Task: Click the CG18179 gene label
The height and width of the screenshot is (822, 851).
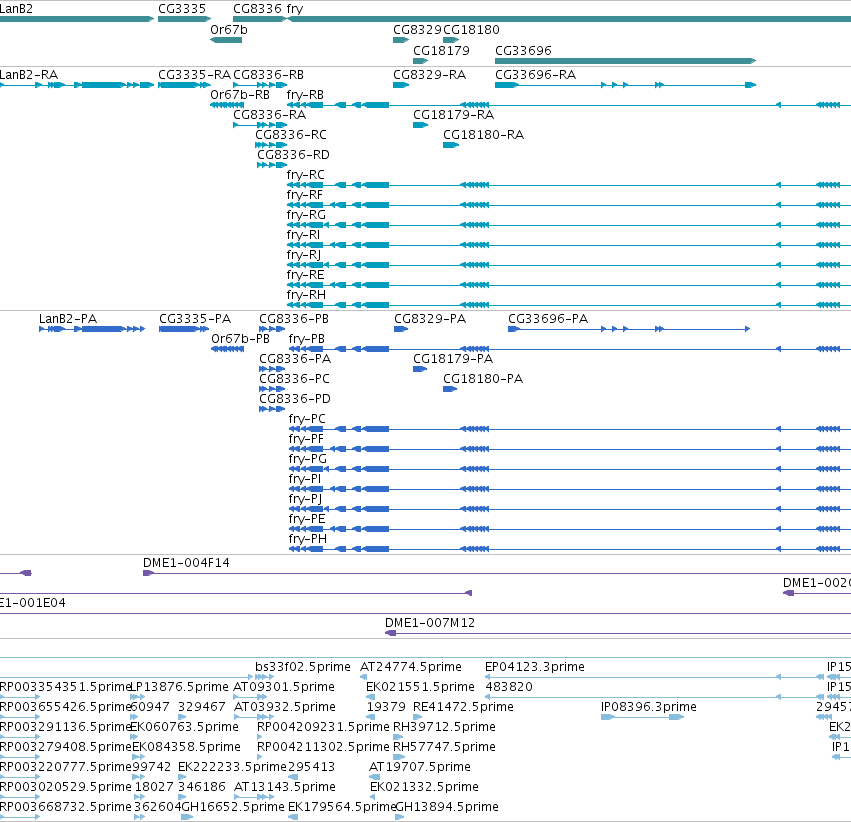Action: pyautogui.click(x=441, y=50)
